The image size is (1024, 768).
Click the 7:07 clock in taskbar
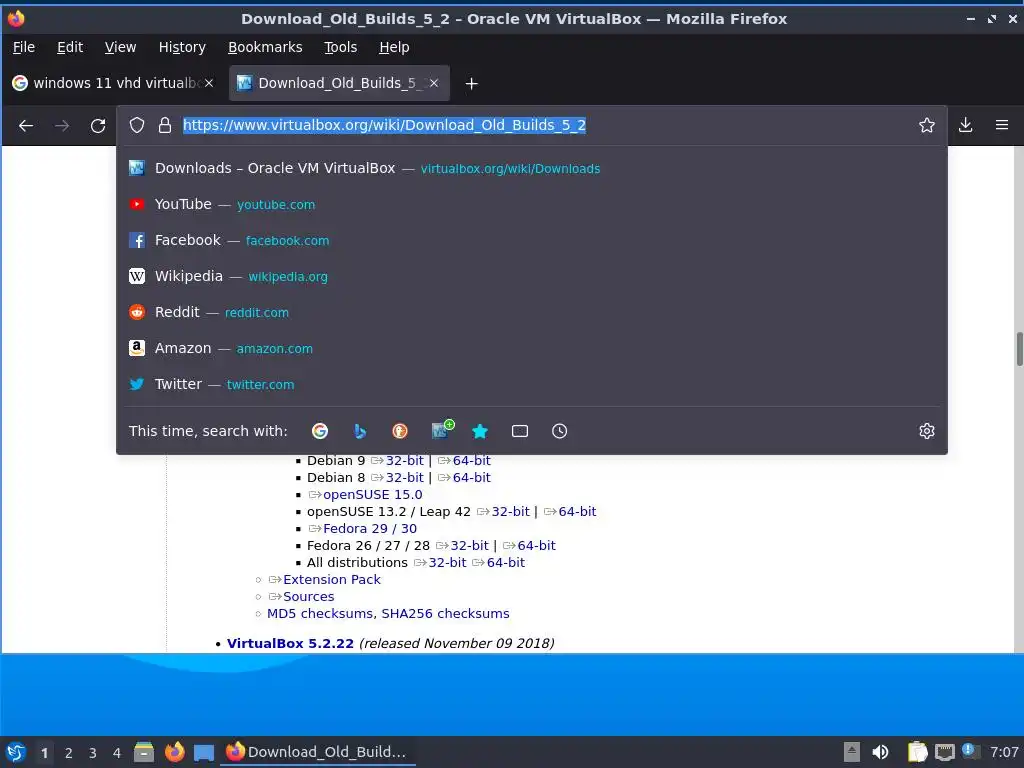pyautogui.click(x=1004, y=752)
